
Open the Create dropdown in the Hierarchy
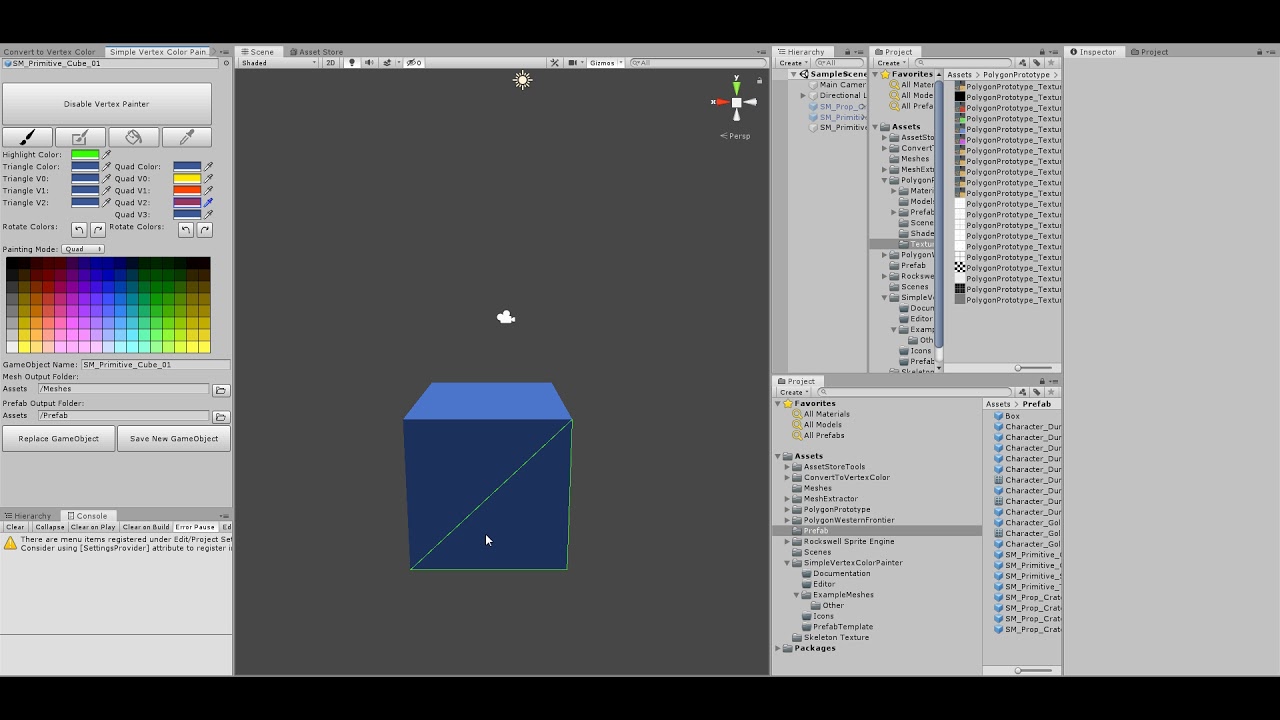[x=793, y=63]
